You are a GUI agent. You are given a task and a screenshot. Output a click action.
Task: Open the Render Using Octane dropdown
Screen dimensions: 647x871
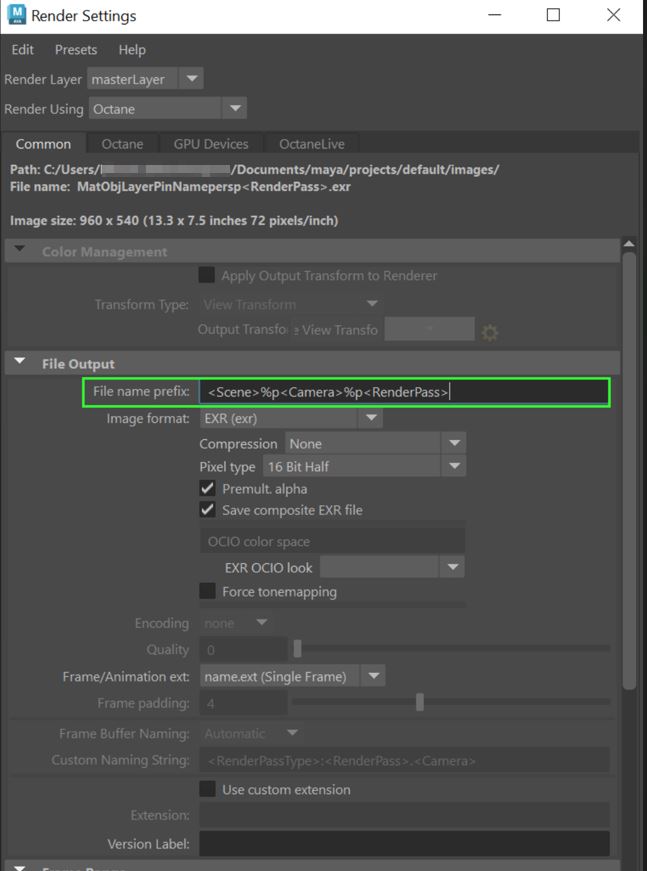(168, 108)
